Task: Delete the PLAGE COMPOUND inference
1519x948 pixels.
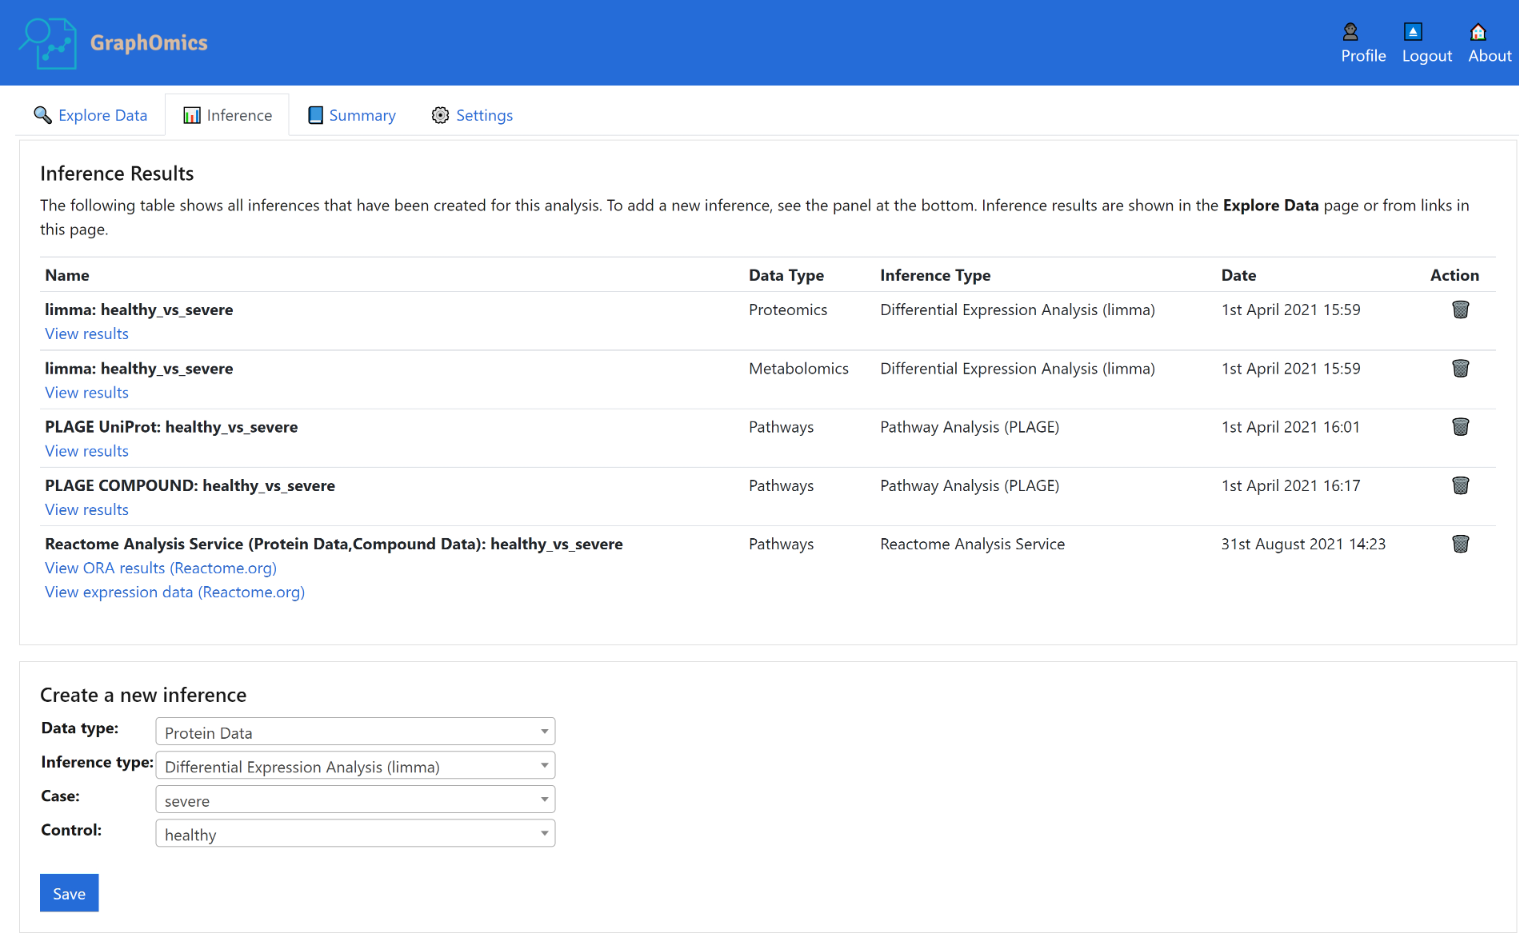Action: pyautogui.click(x=1460, y=485)
